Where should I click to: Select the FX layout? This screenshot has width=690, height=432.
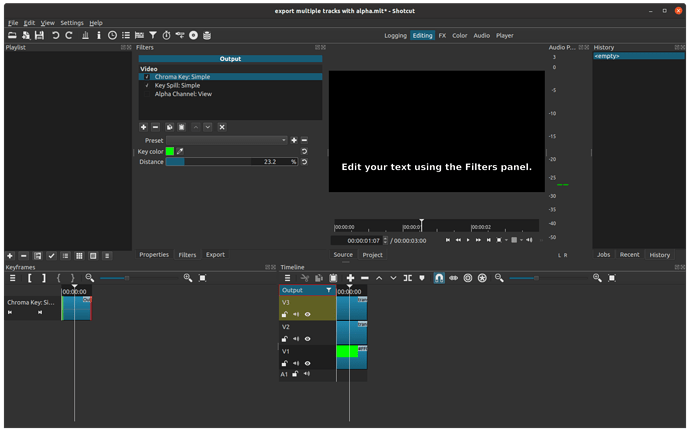tap(442, 36)
